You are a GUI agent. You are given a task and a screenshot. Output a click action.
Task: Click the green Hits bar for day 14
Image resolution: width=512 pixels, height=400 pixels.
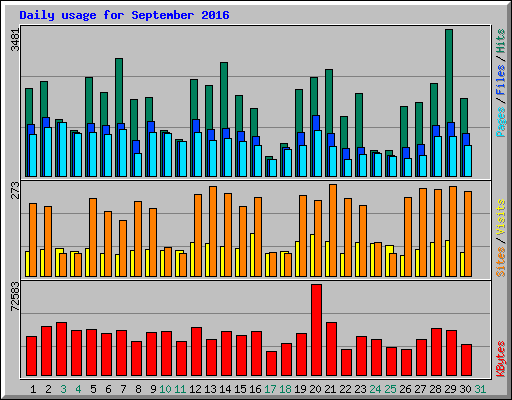point(224,95)
